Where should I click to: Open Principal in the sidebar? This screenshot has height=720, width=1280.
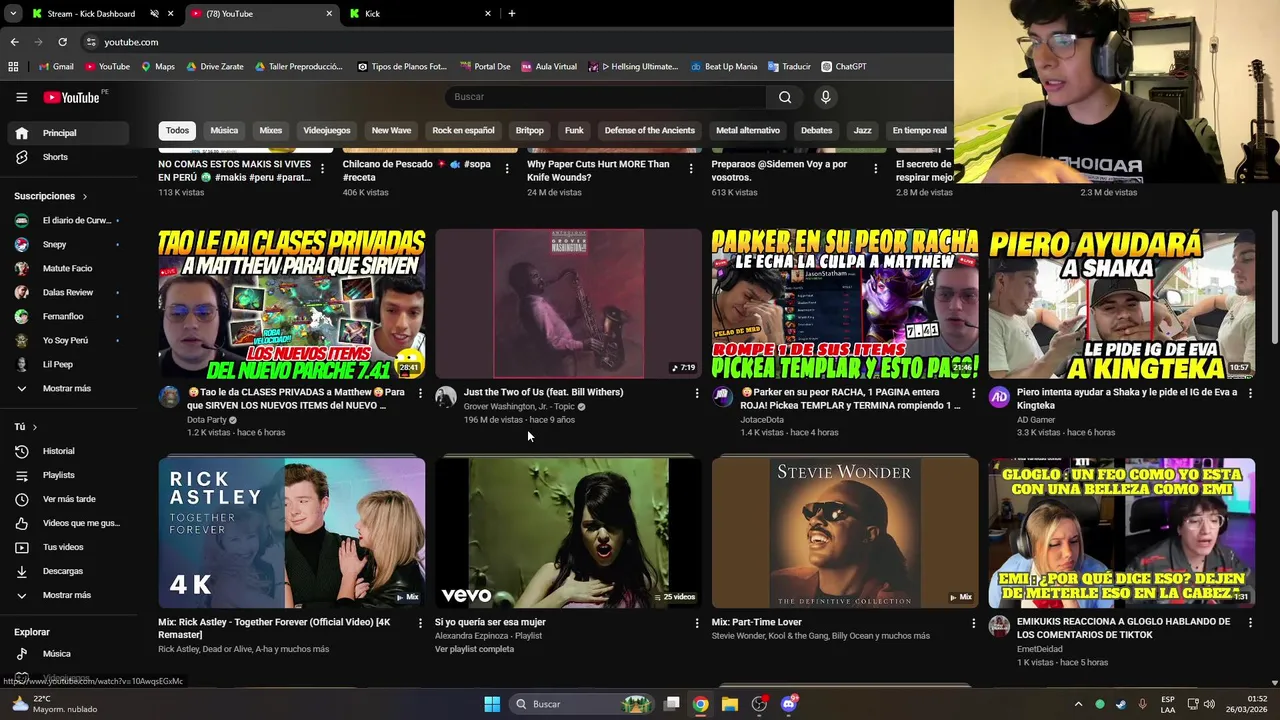coord(68,133)
